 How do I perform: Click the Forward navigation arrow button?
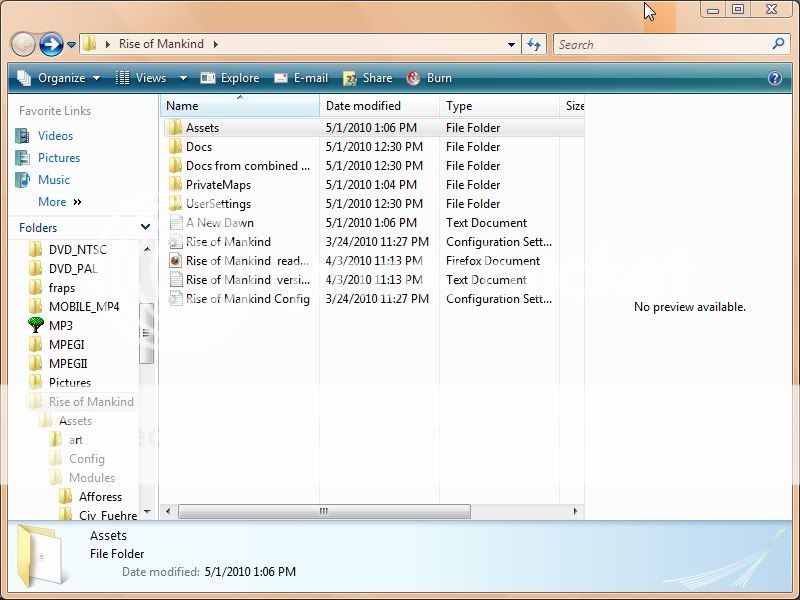51,45
